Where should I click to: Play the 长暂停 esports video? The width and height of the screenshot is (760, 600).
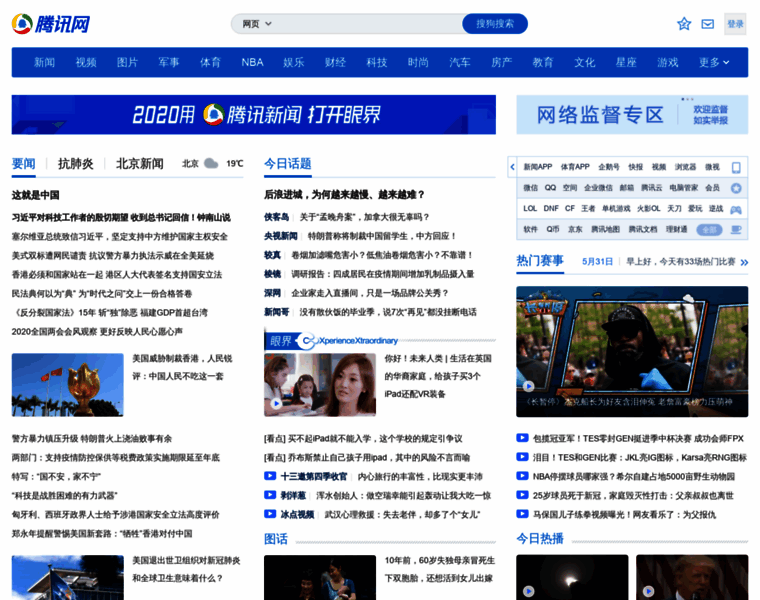(x=528, y=386)
